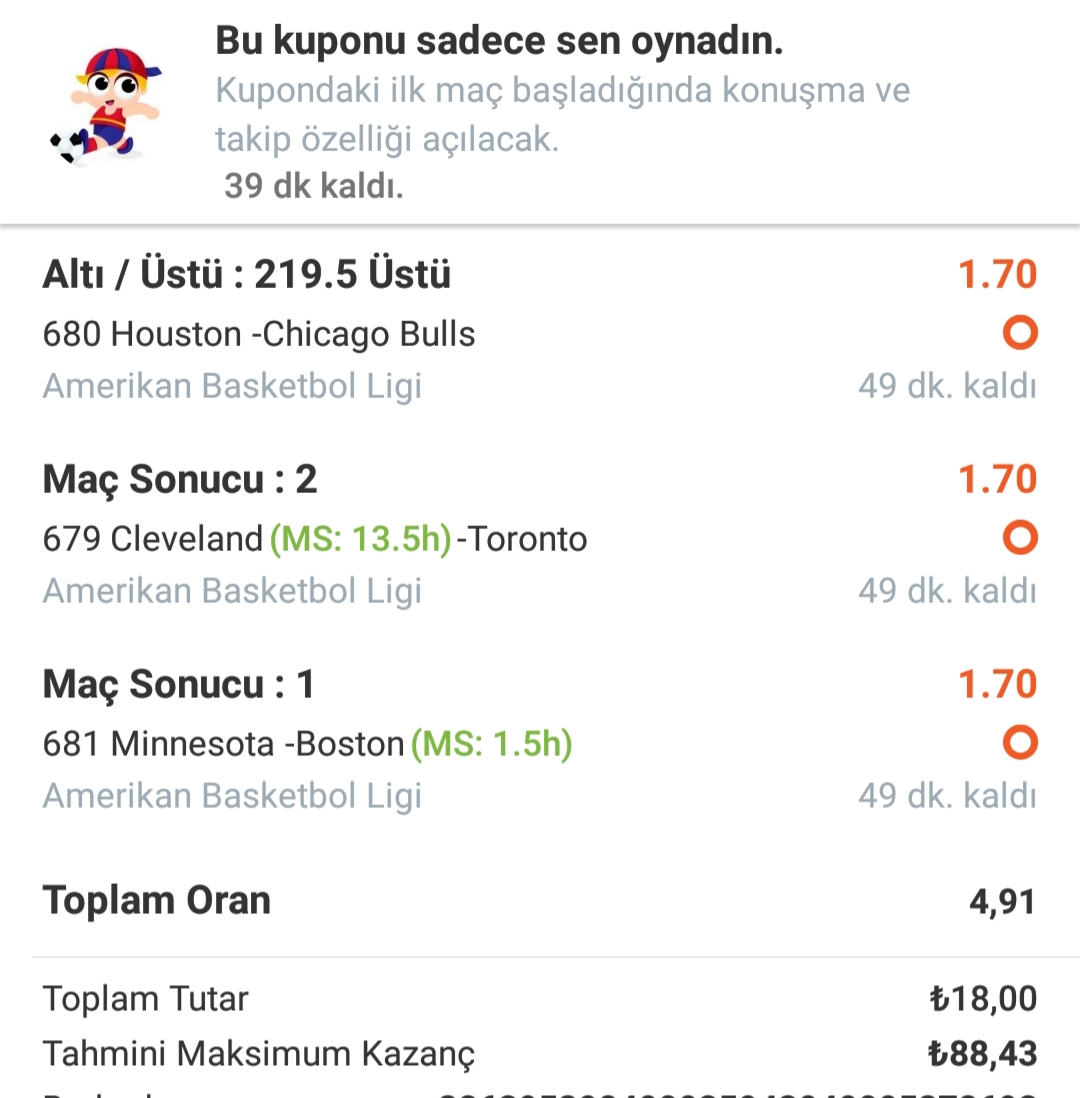This screenshot has width=1080, height=1098.
Task: Tap the 1.70 odds for Houston-Chicago Bulls
Action: [997, 274]
